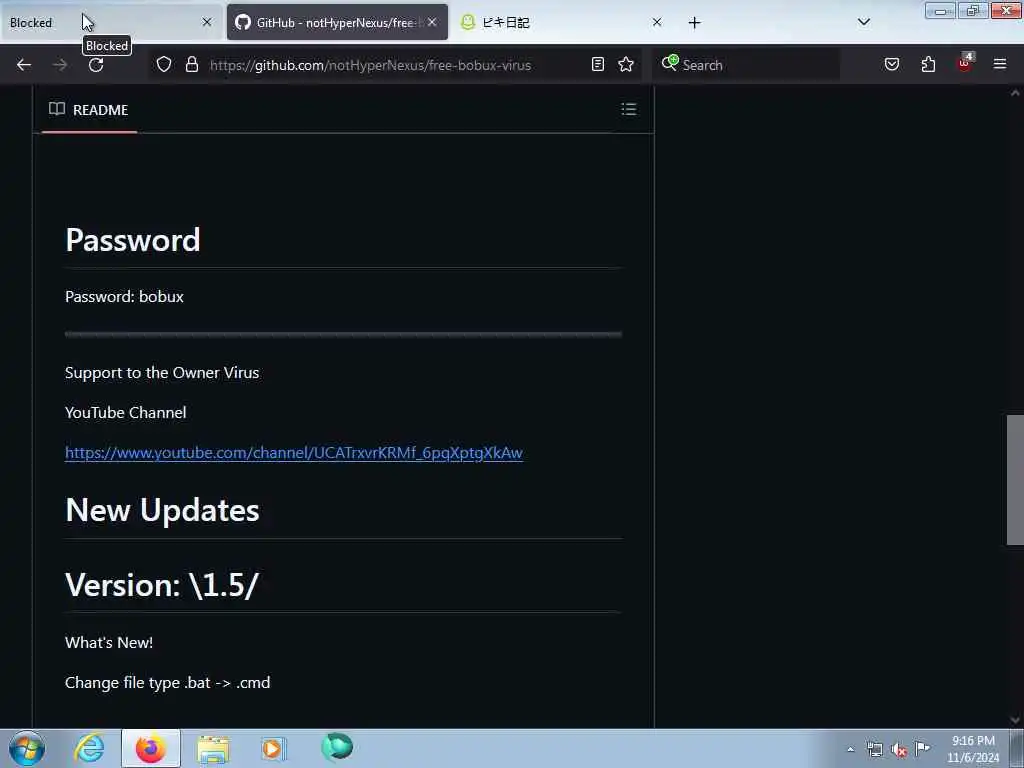Open the Extensions puzzle icon
1024x768 pixels.
pyautogui.click(x=928, y=65)
